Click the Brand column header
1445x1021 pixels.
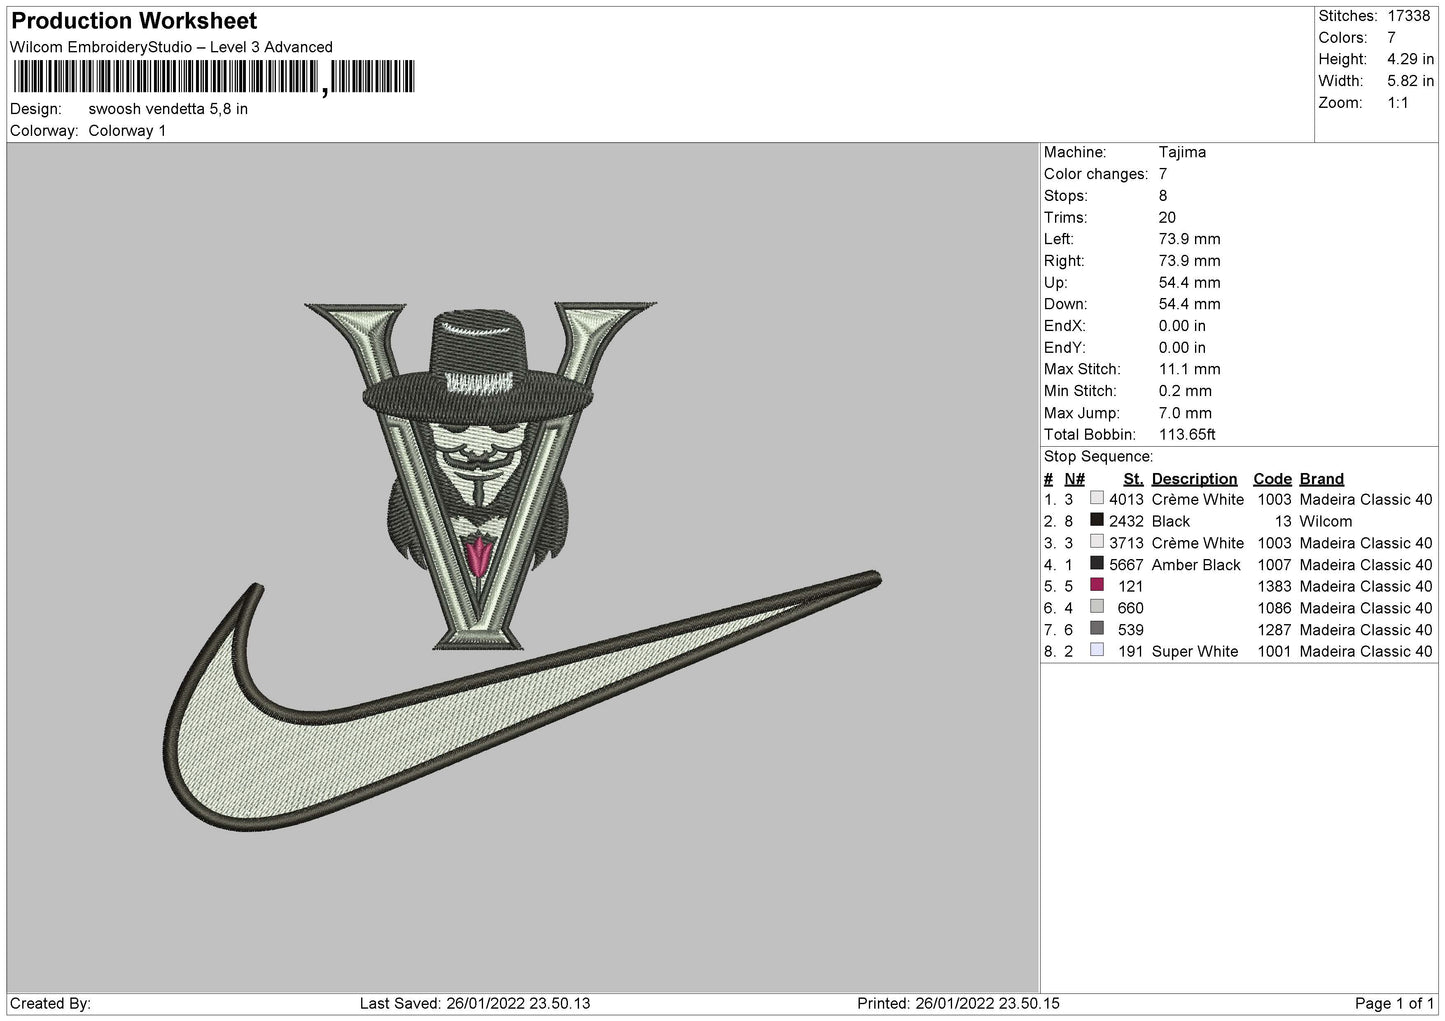1321,479
